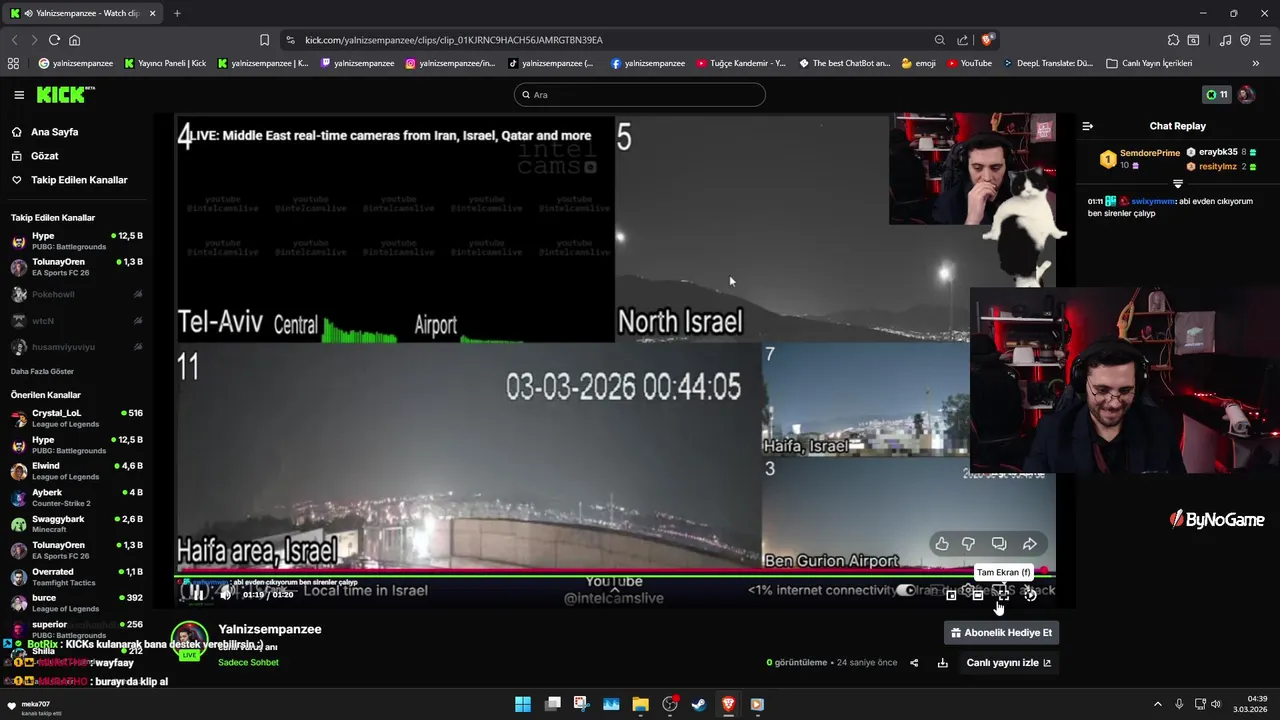The width and height of the screenshot is (1280, 720).
Task: Reload the browser page
Action: pos(54,40)
